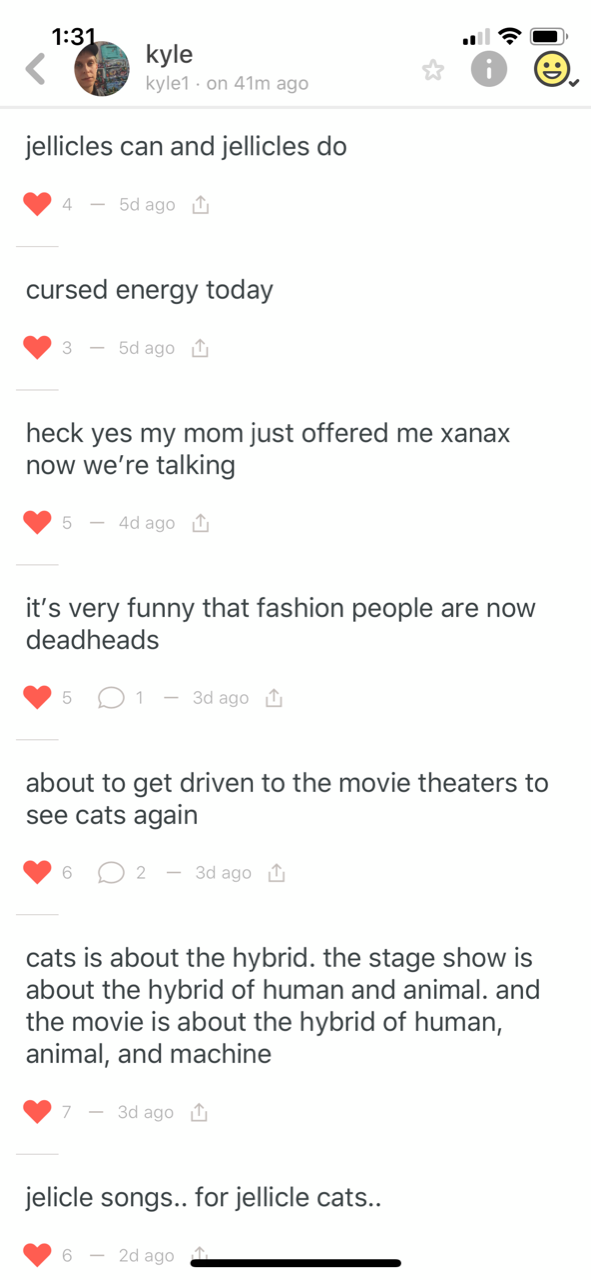Share the xanax post
Viewport: 591px width, 1280px height.
click(199, 523)
